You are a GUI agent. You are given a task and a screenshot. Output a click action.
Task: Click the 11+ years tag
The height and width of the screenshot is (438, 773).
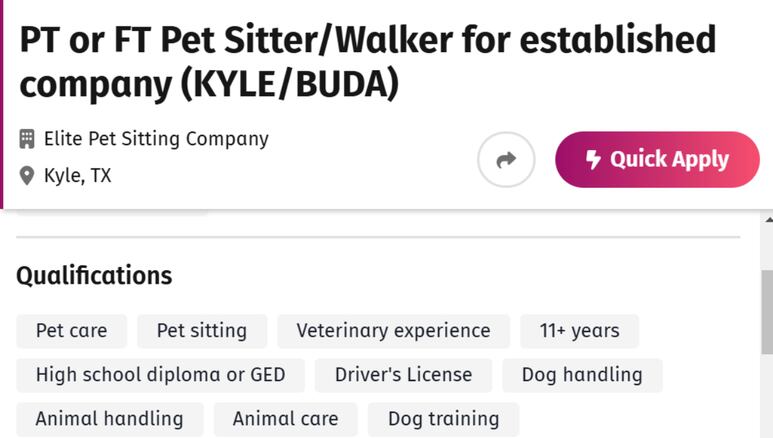(x=579, y=331)
